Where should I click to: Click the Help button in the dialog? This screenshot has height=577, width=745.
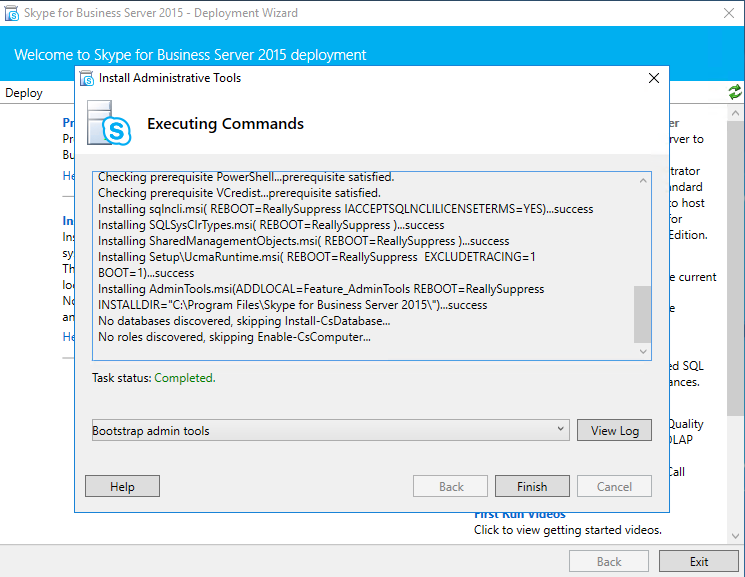click(x=122, y=486)
